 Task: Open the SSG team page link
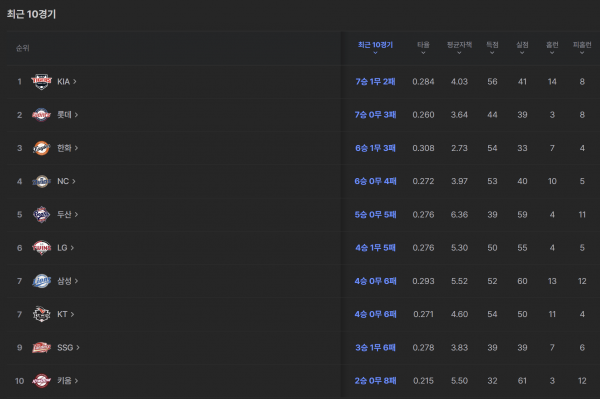point(68,347)
